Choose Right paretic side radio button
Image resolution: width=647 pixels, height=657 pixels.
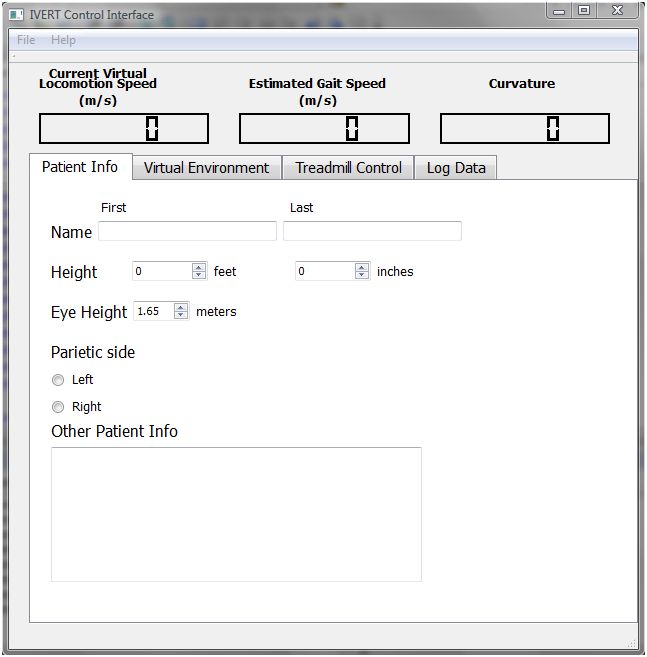point(58,407)
